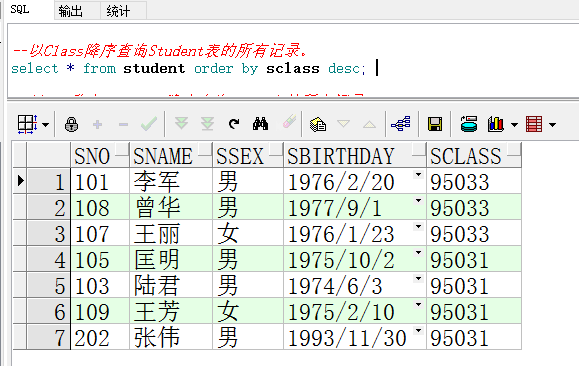Click the SNO column header

tap(100, 155)
